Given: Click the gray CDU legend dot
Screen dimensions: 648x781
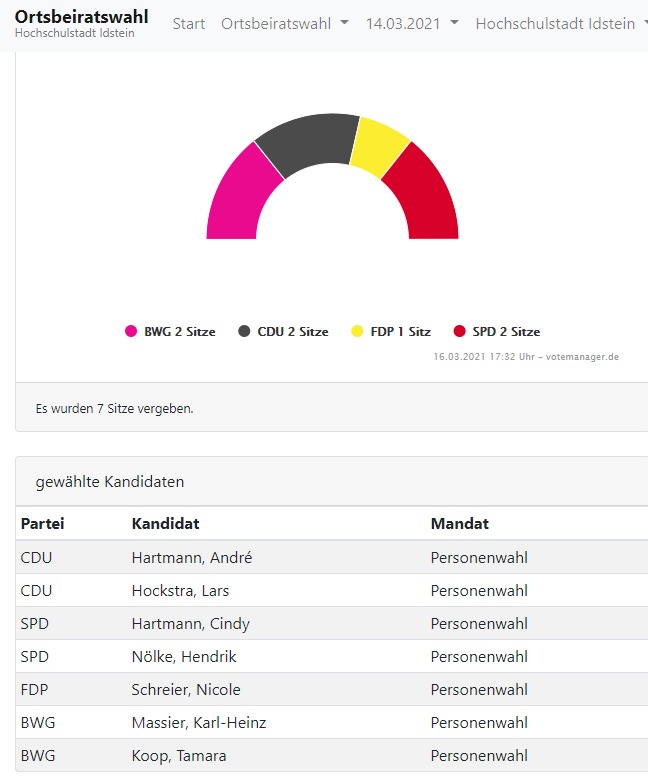Looking at the screenshot, I should [x=244, y=331].
